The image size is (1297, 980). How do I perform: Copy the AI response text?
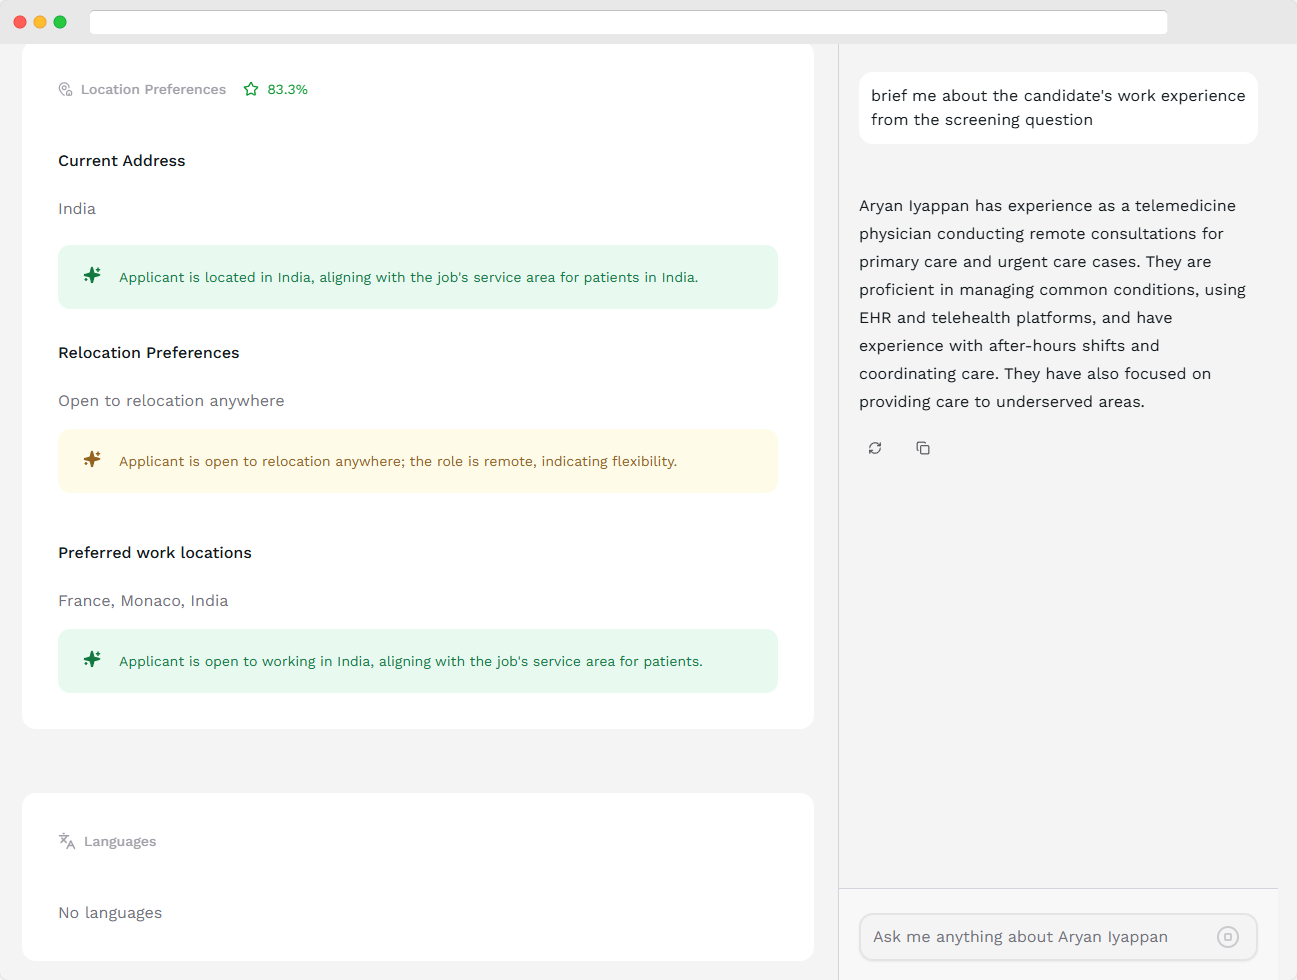coord(923,448)
